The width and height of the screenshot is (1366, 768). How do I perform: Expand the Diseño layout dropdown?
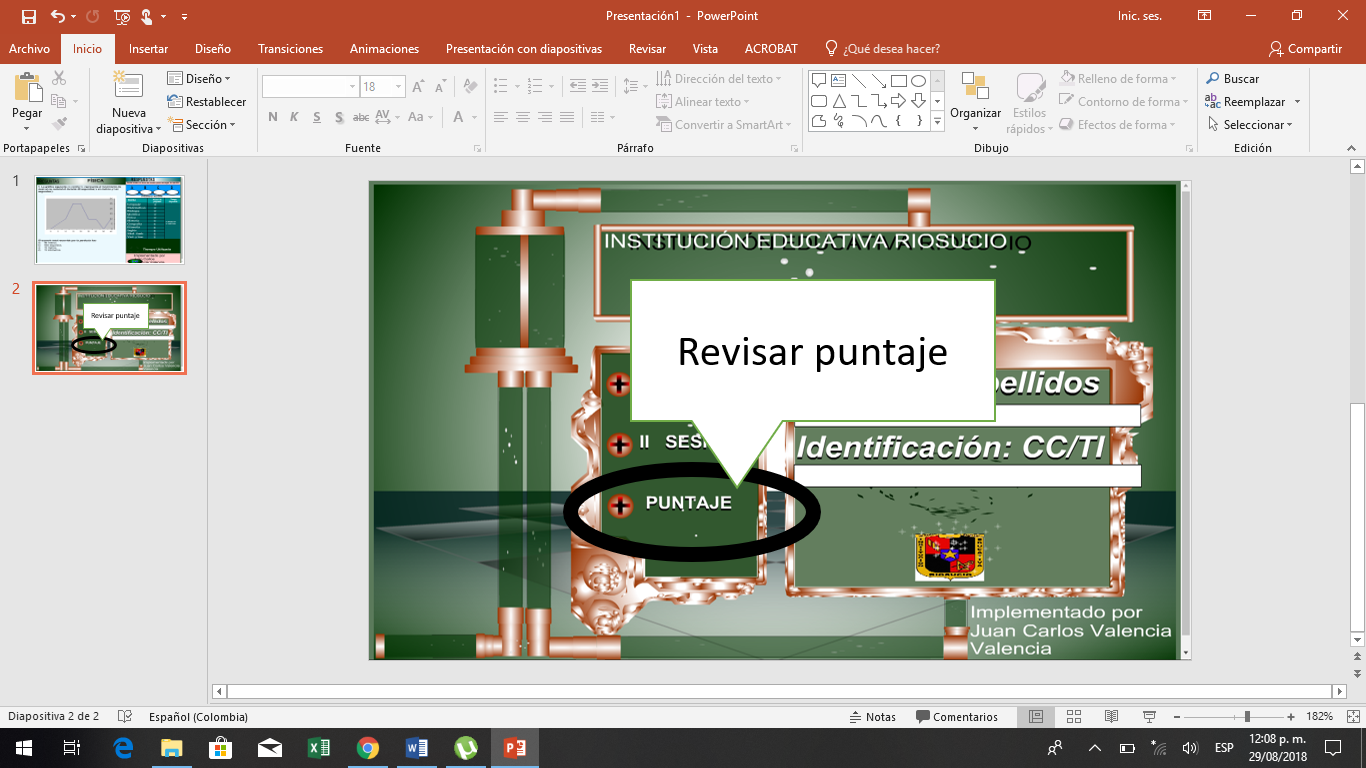pos(199,78)
